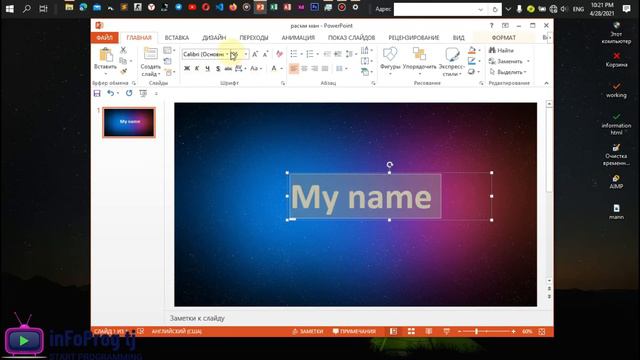Start slideshow from quick access toolbar icon
640x360 pixels.
point(143,93)
